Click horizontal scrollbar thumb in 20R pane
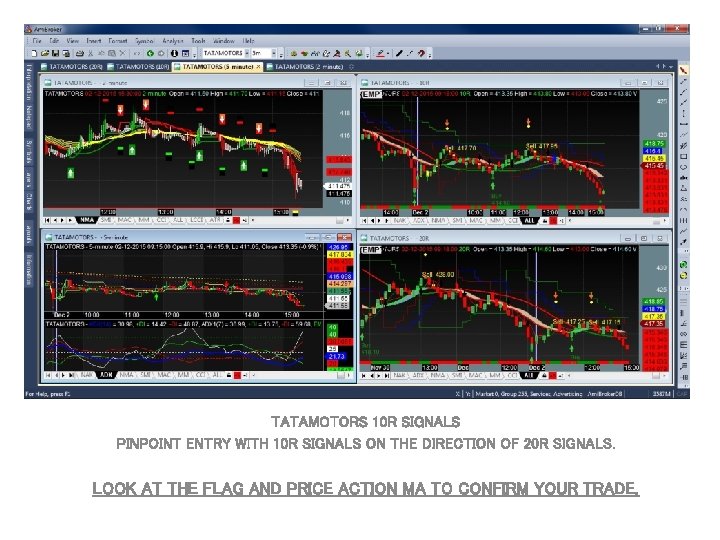 point(656,376)
